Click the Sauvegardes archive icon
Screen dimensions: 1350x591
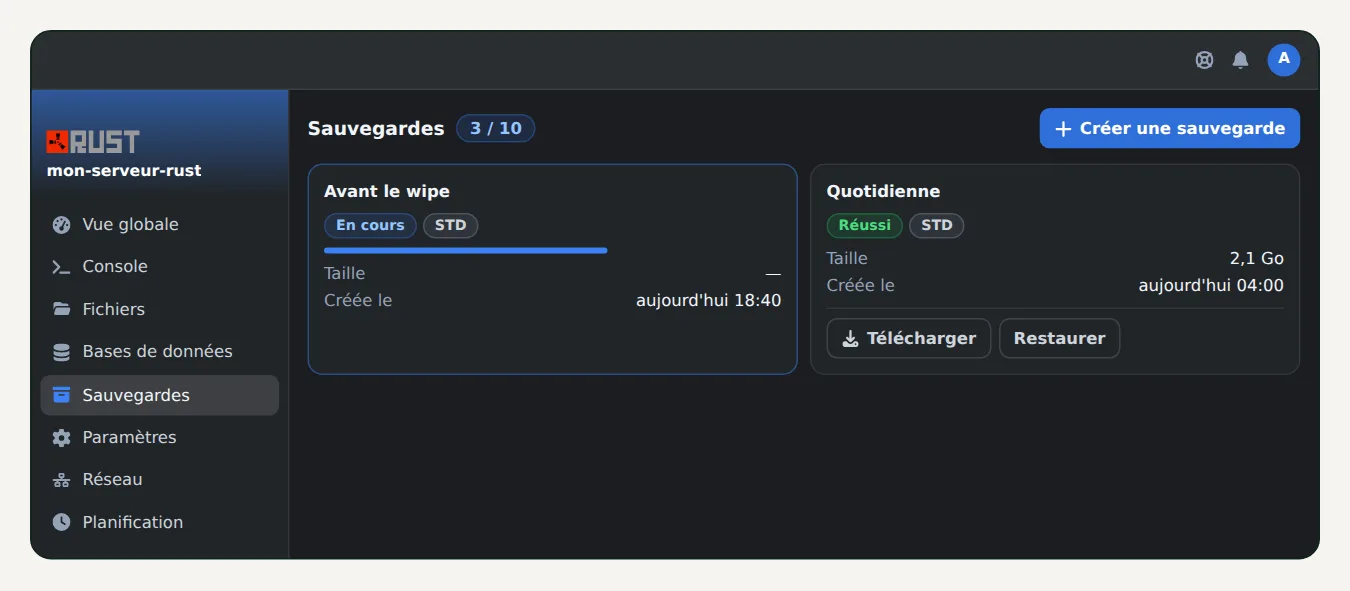pos(62,395)
